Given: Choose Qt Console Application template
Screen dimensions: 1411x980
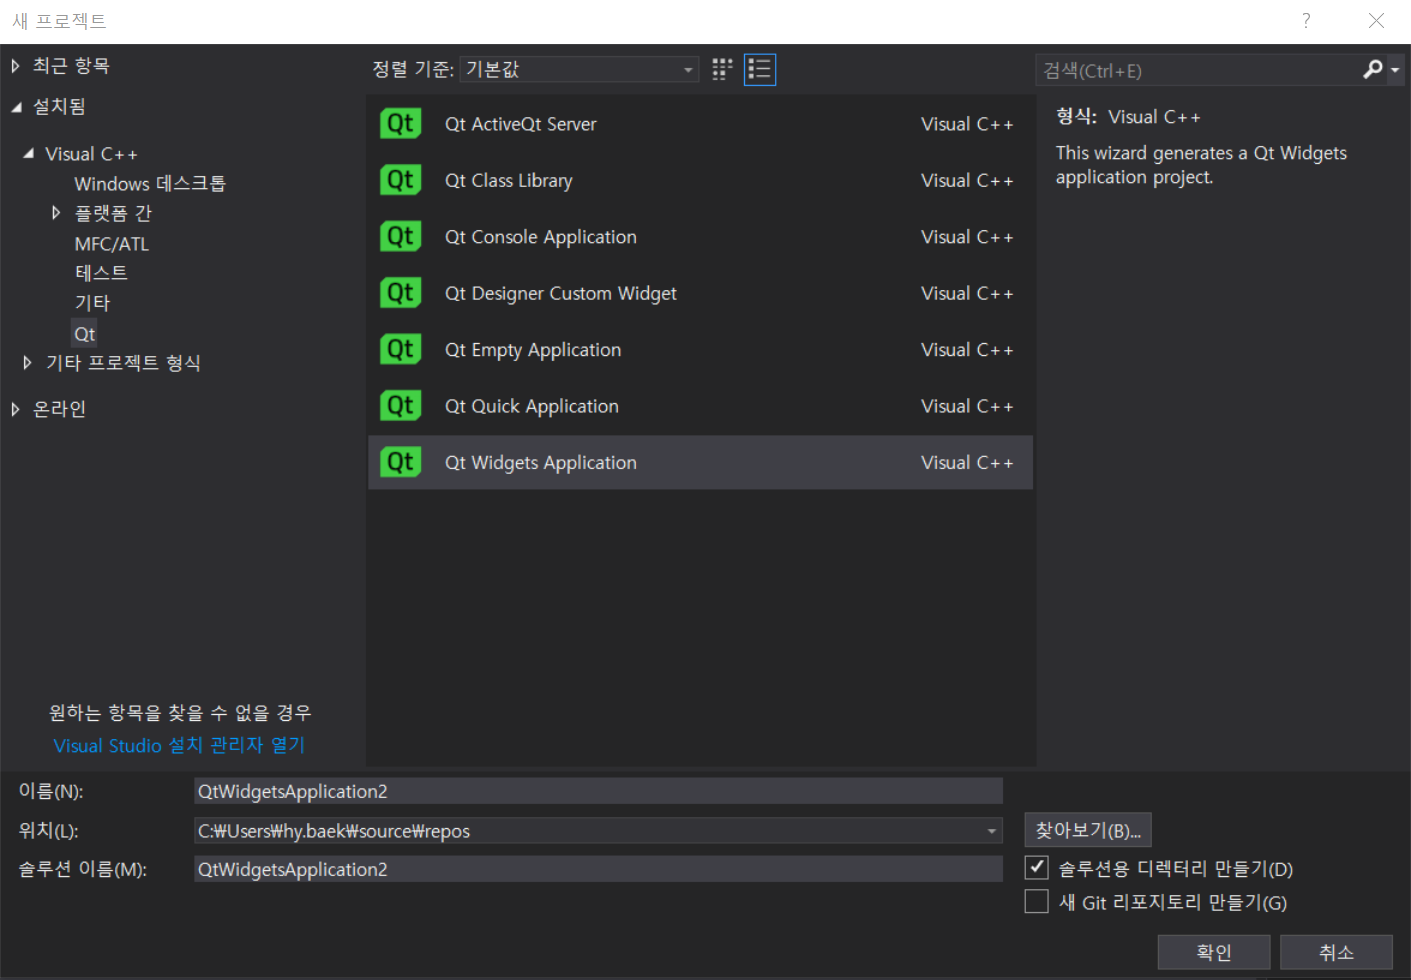Looking at the screenshot, I should pos(700,237).
